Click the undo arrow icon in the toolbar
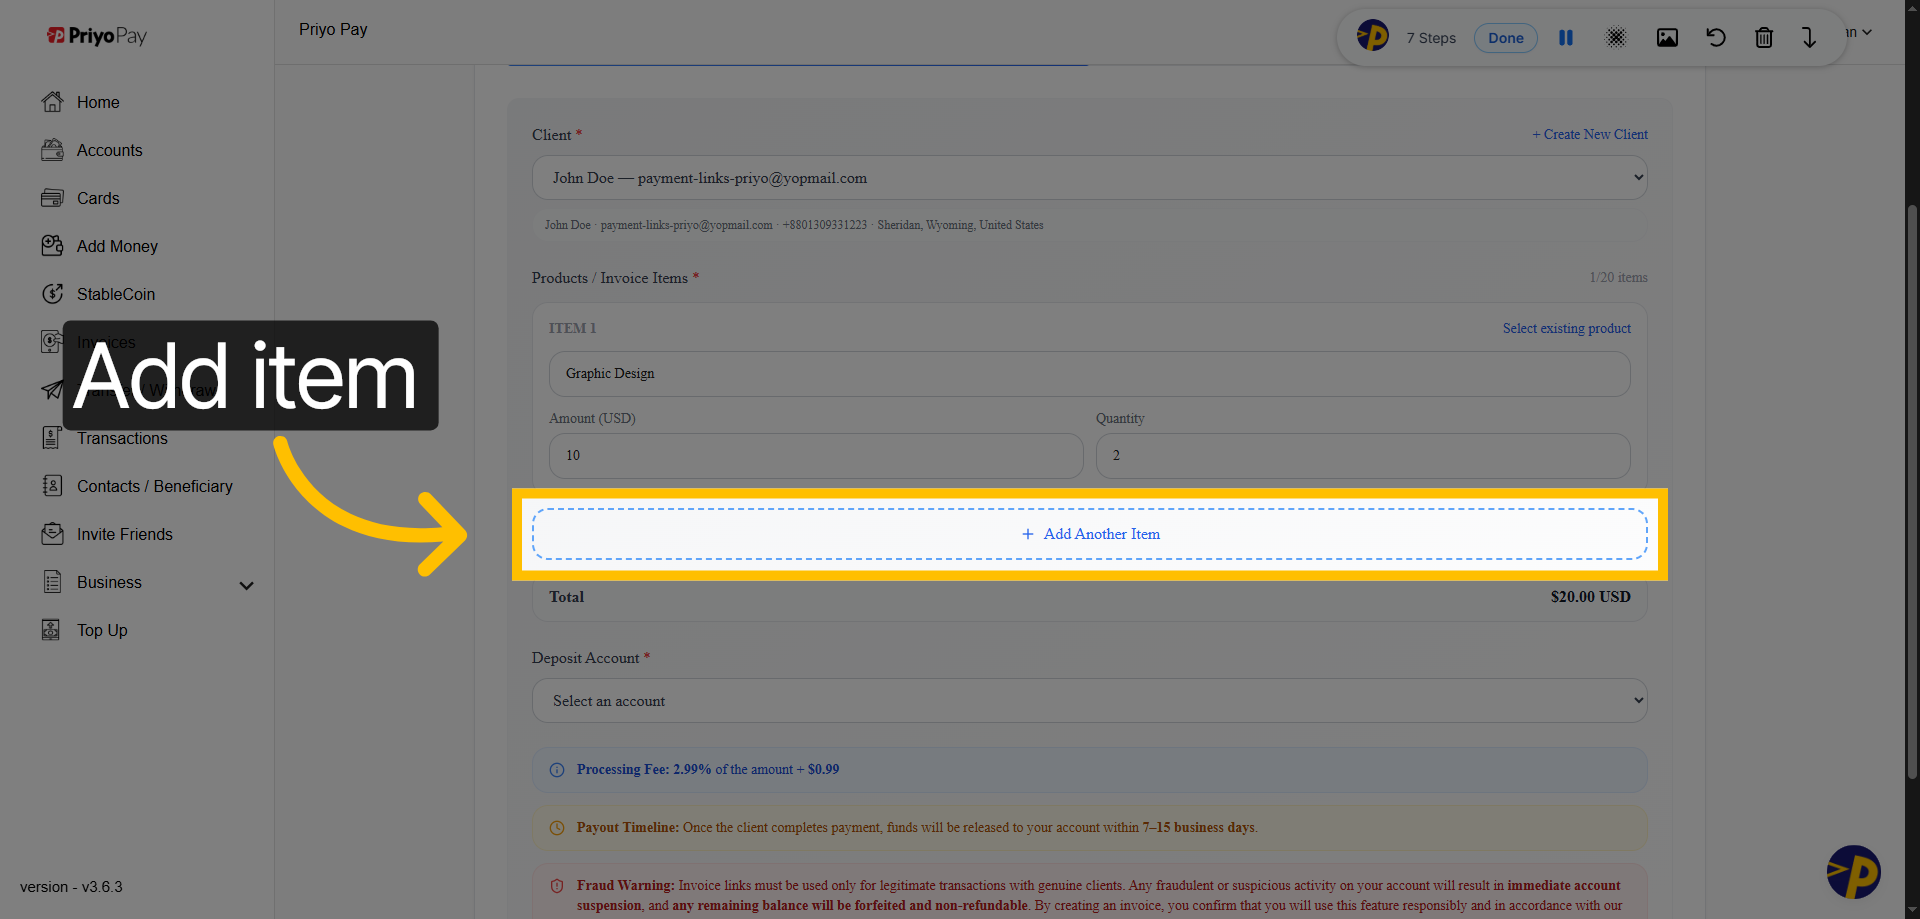1920x919 pixels. (x=1716, y=37)
